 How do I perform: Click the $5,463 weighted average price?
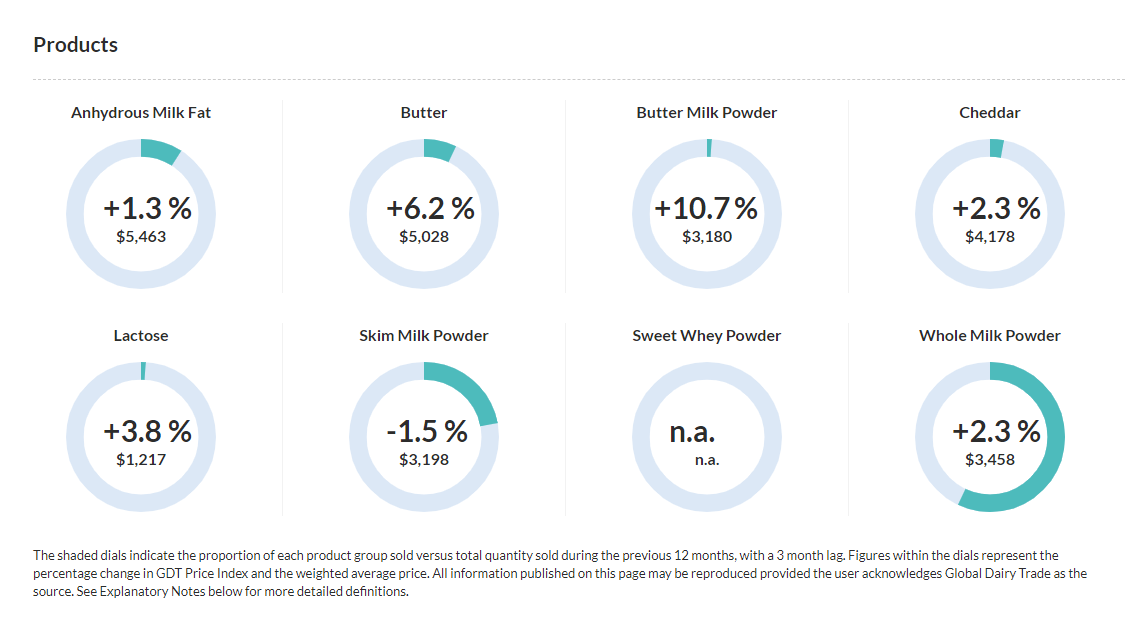click(x=141, y=238)
